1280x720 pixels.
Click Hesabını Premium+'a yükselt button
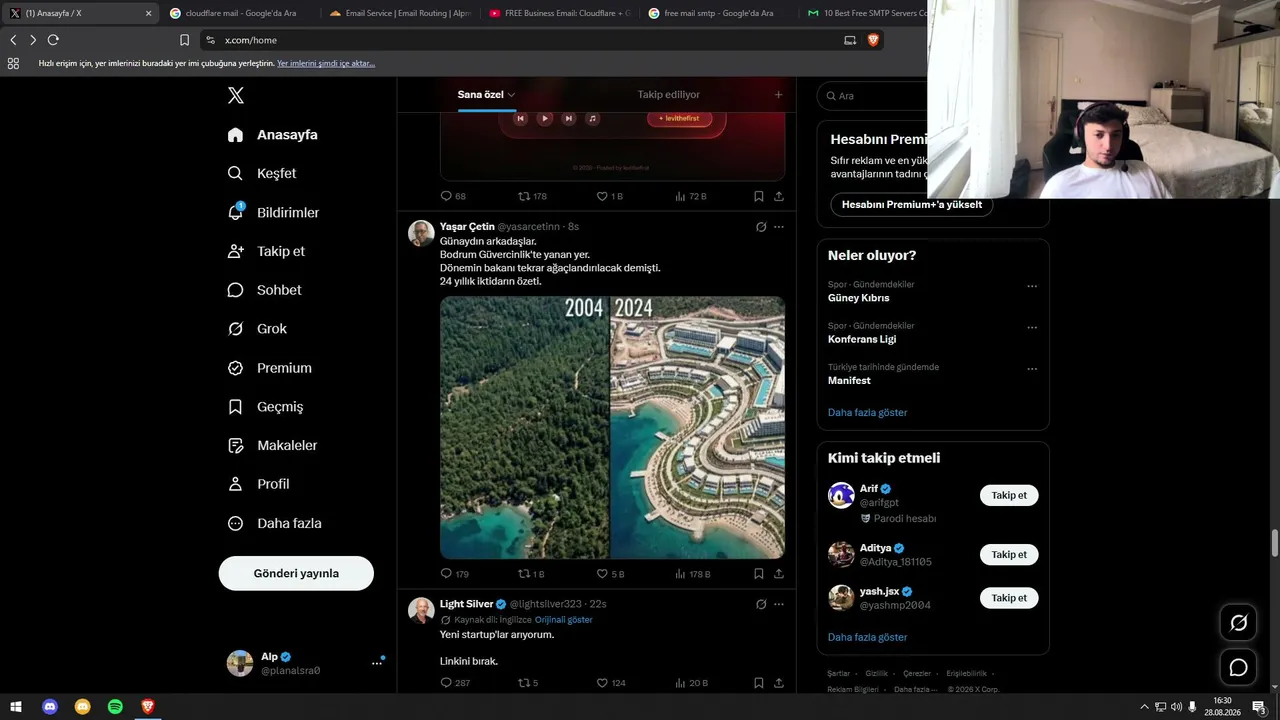point(912,205)
